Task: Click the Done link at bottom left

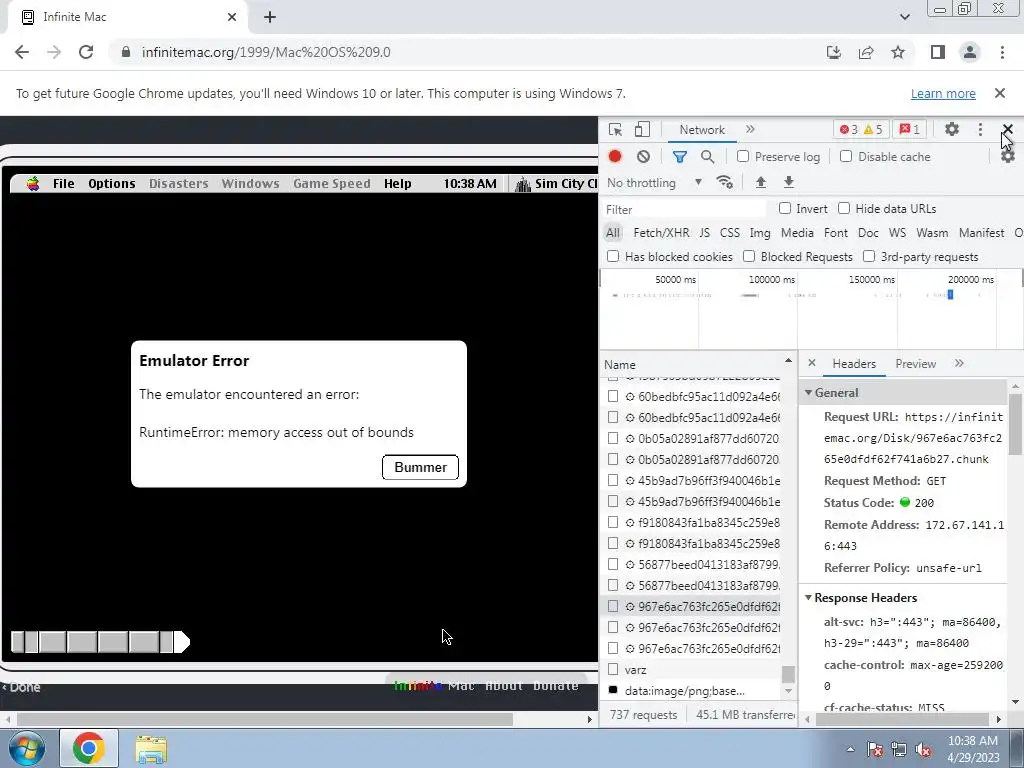Action: click(x=22, y=686)
